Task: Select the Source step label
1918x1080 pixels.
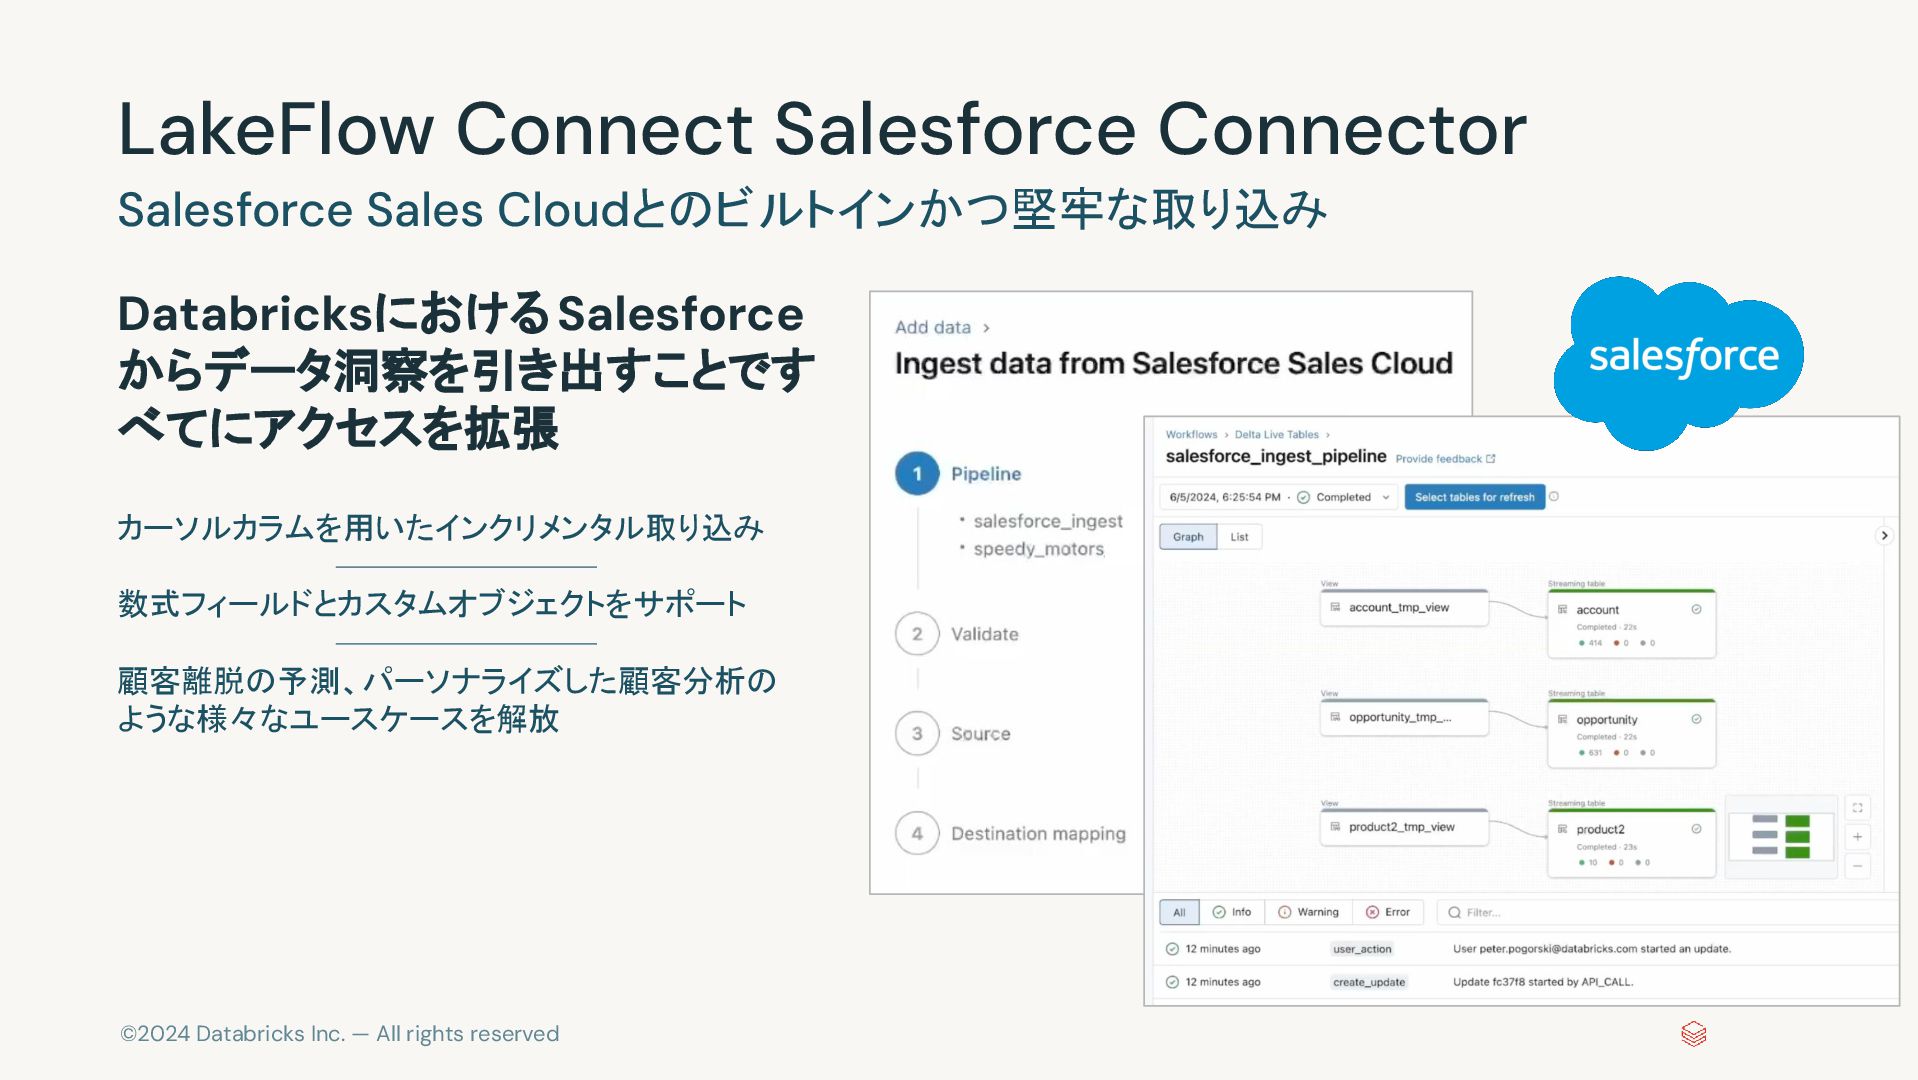Action: (x=981, y=734)
